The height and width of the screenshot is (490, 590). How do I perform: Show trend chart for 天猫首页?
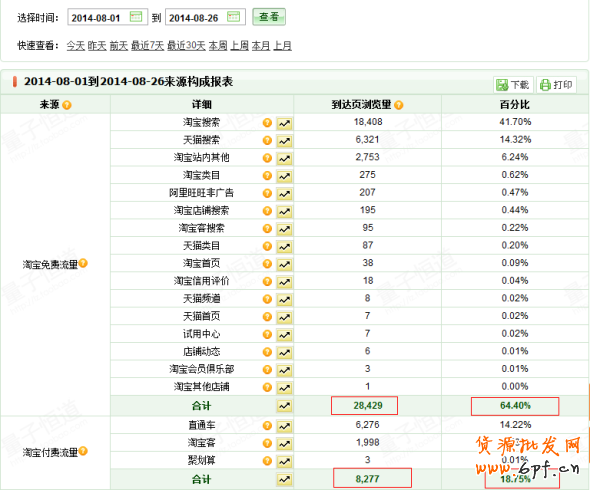[x=284, y=317]
